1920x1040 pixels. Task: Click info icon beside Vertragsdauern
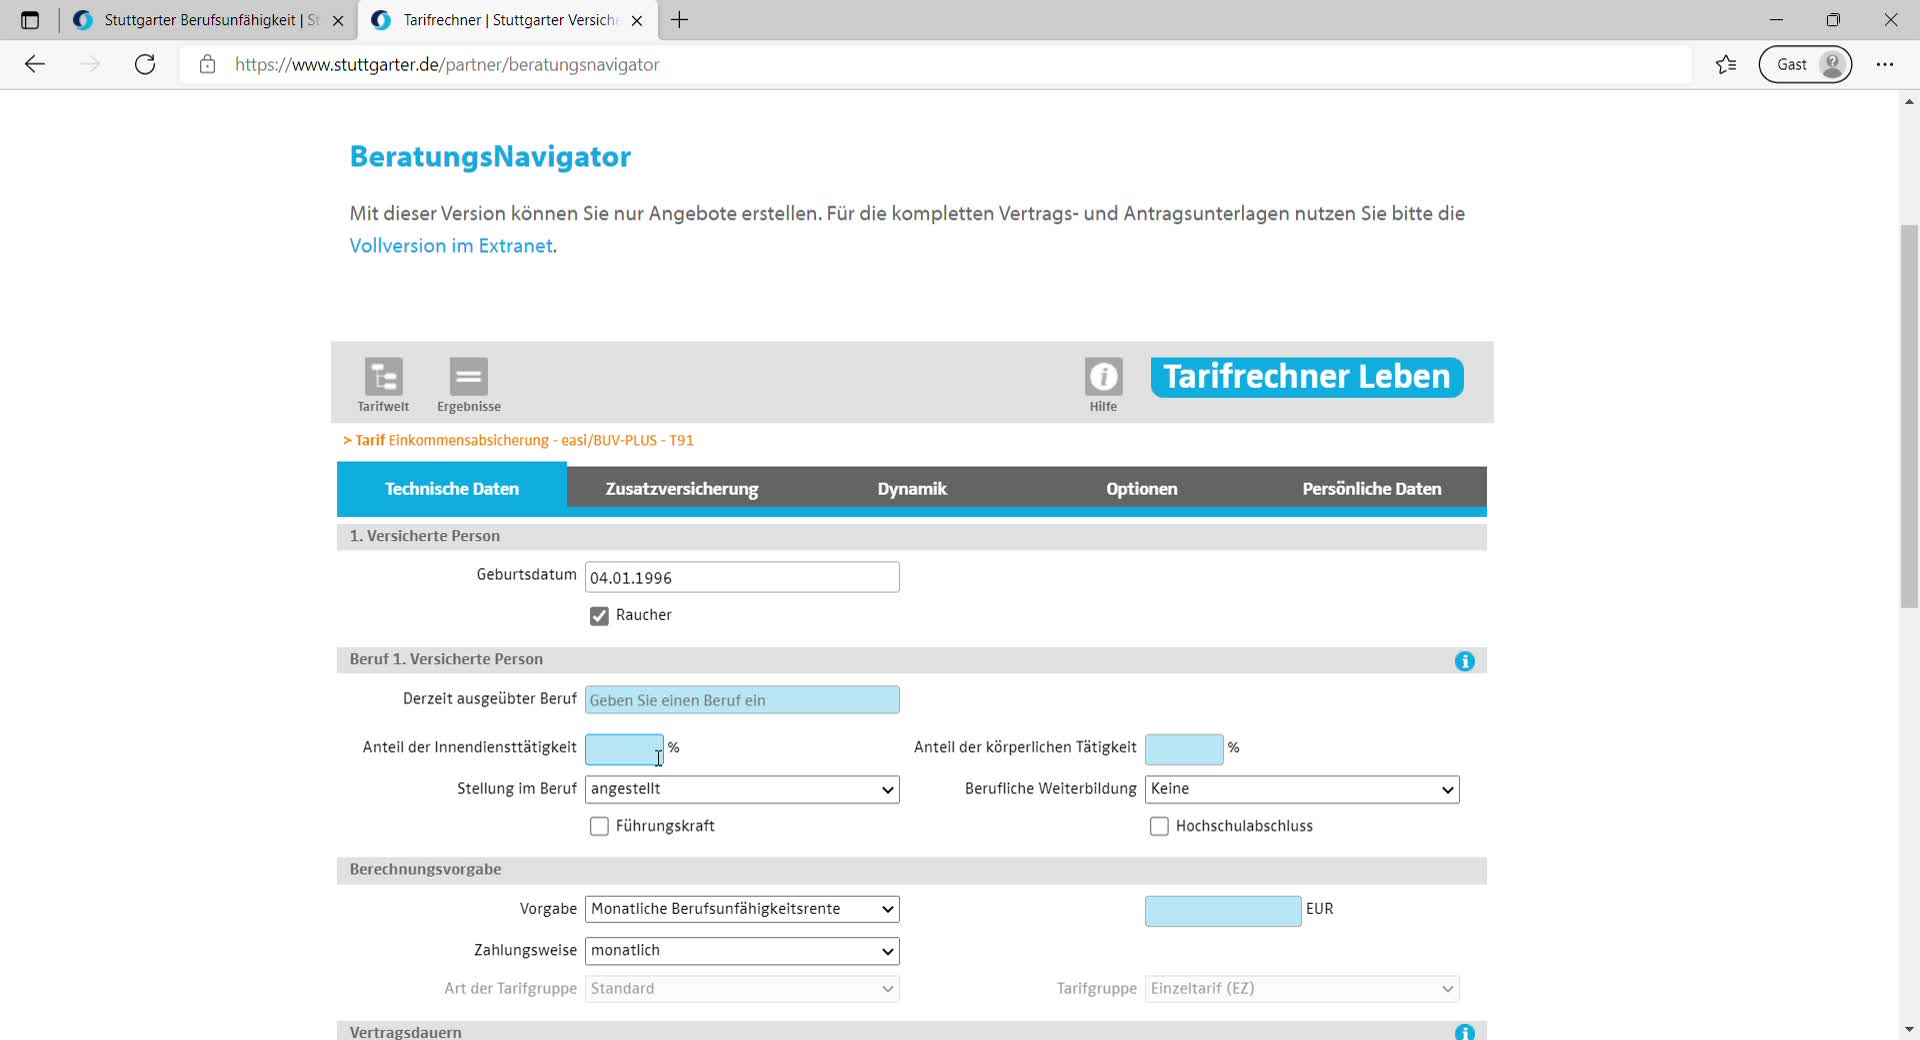[1464, 1031]
